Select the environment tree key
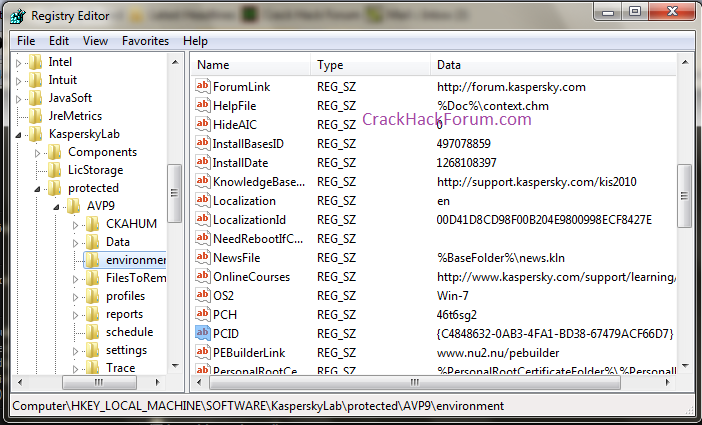 pyautogui.click(x=136, y=260)
